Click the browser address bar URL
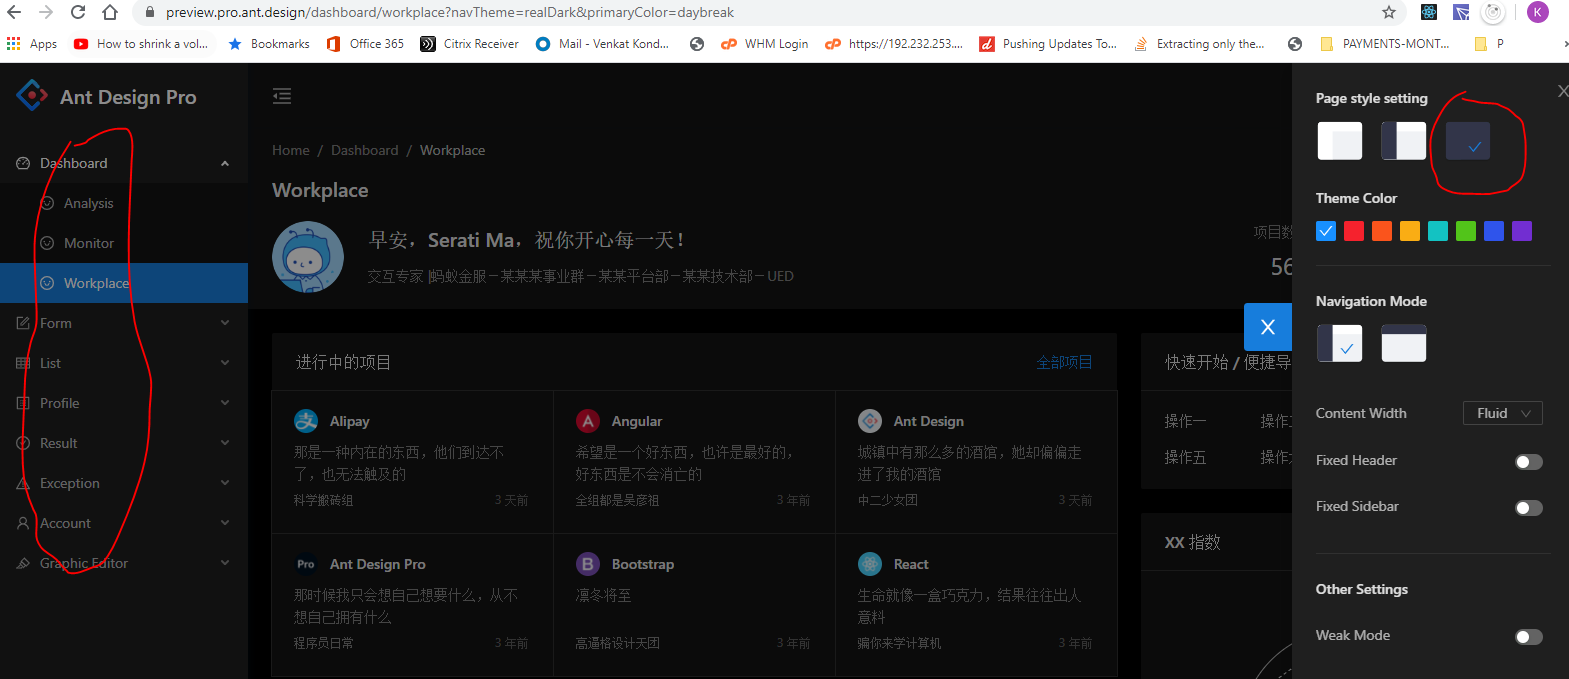The image size is (1569, 679). tap(450, 12)
